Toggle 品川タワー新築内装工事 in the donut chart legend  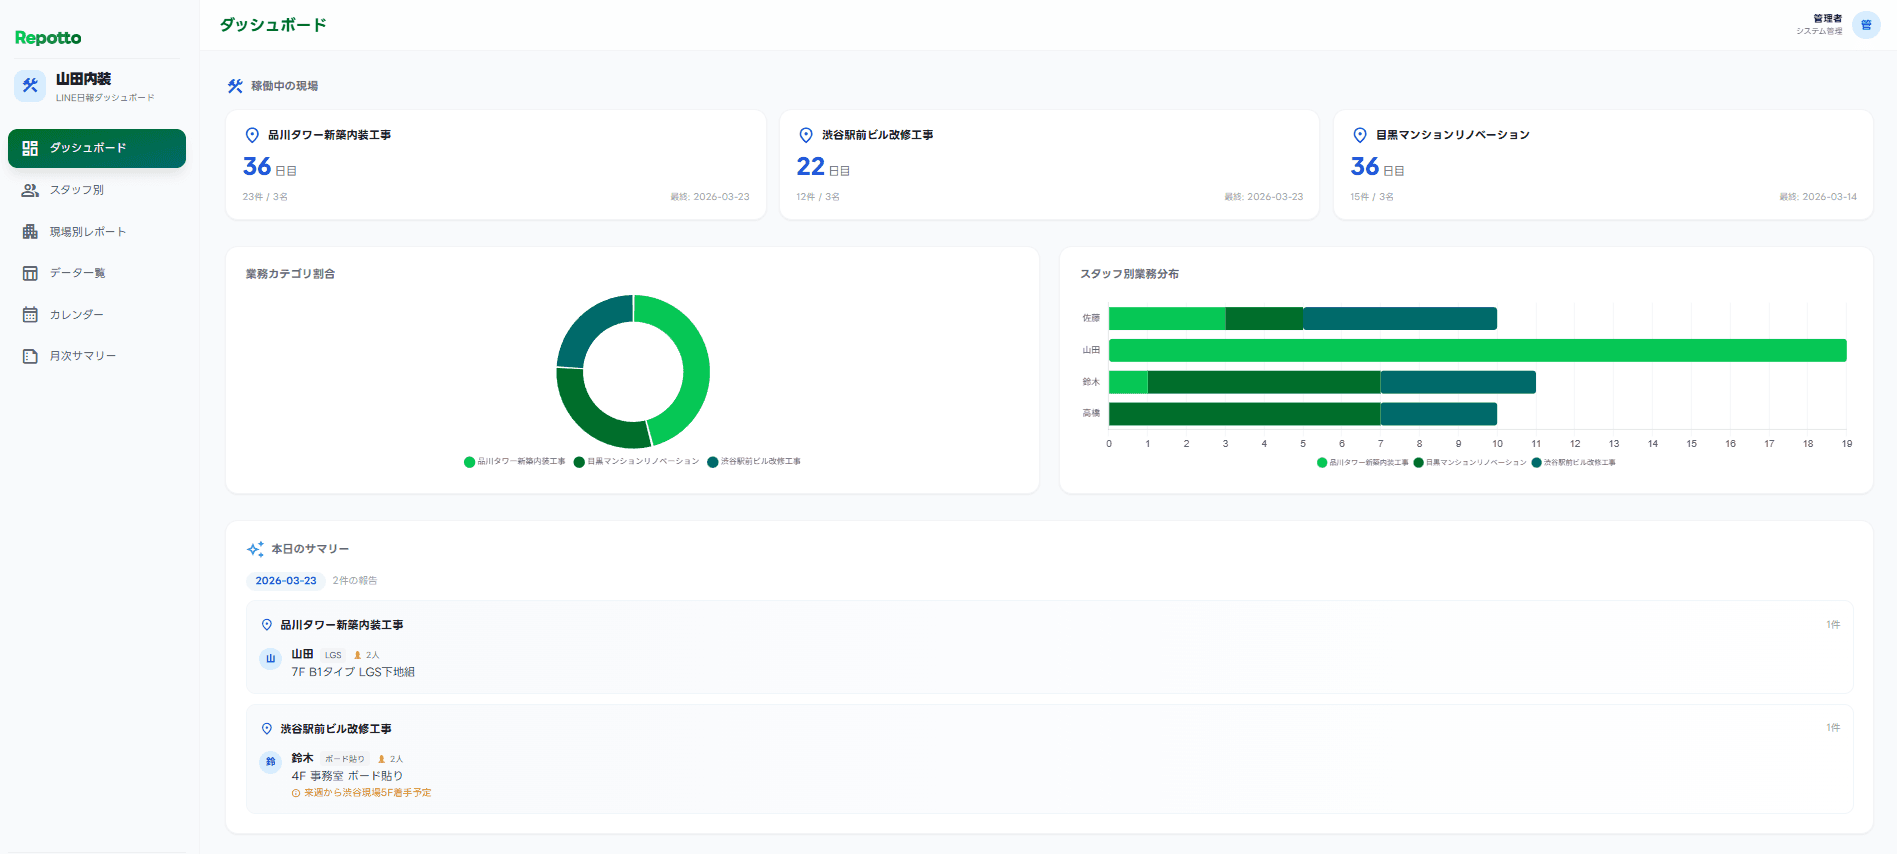[515, 462]
